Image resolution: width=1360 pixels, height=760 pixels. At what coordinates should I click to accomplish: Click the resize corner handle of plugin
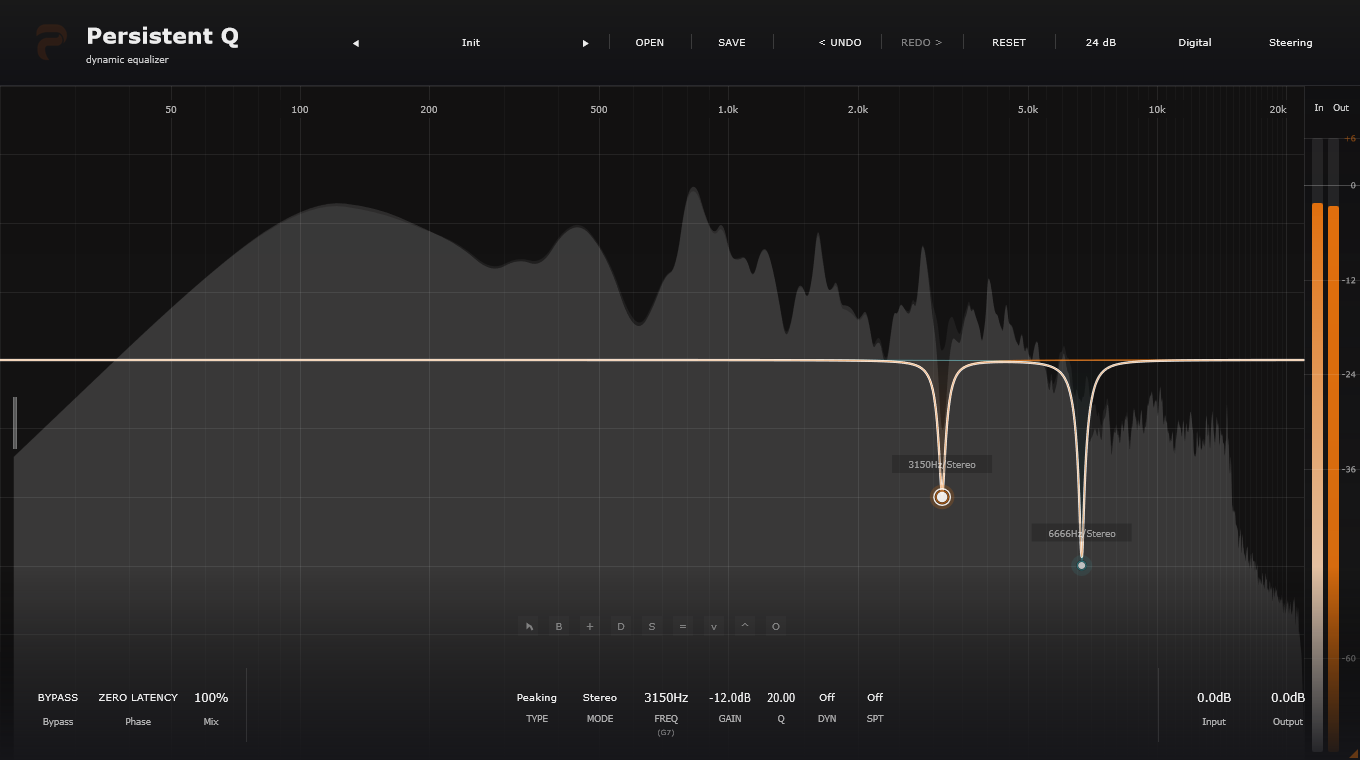click(1353, 753)
